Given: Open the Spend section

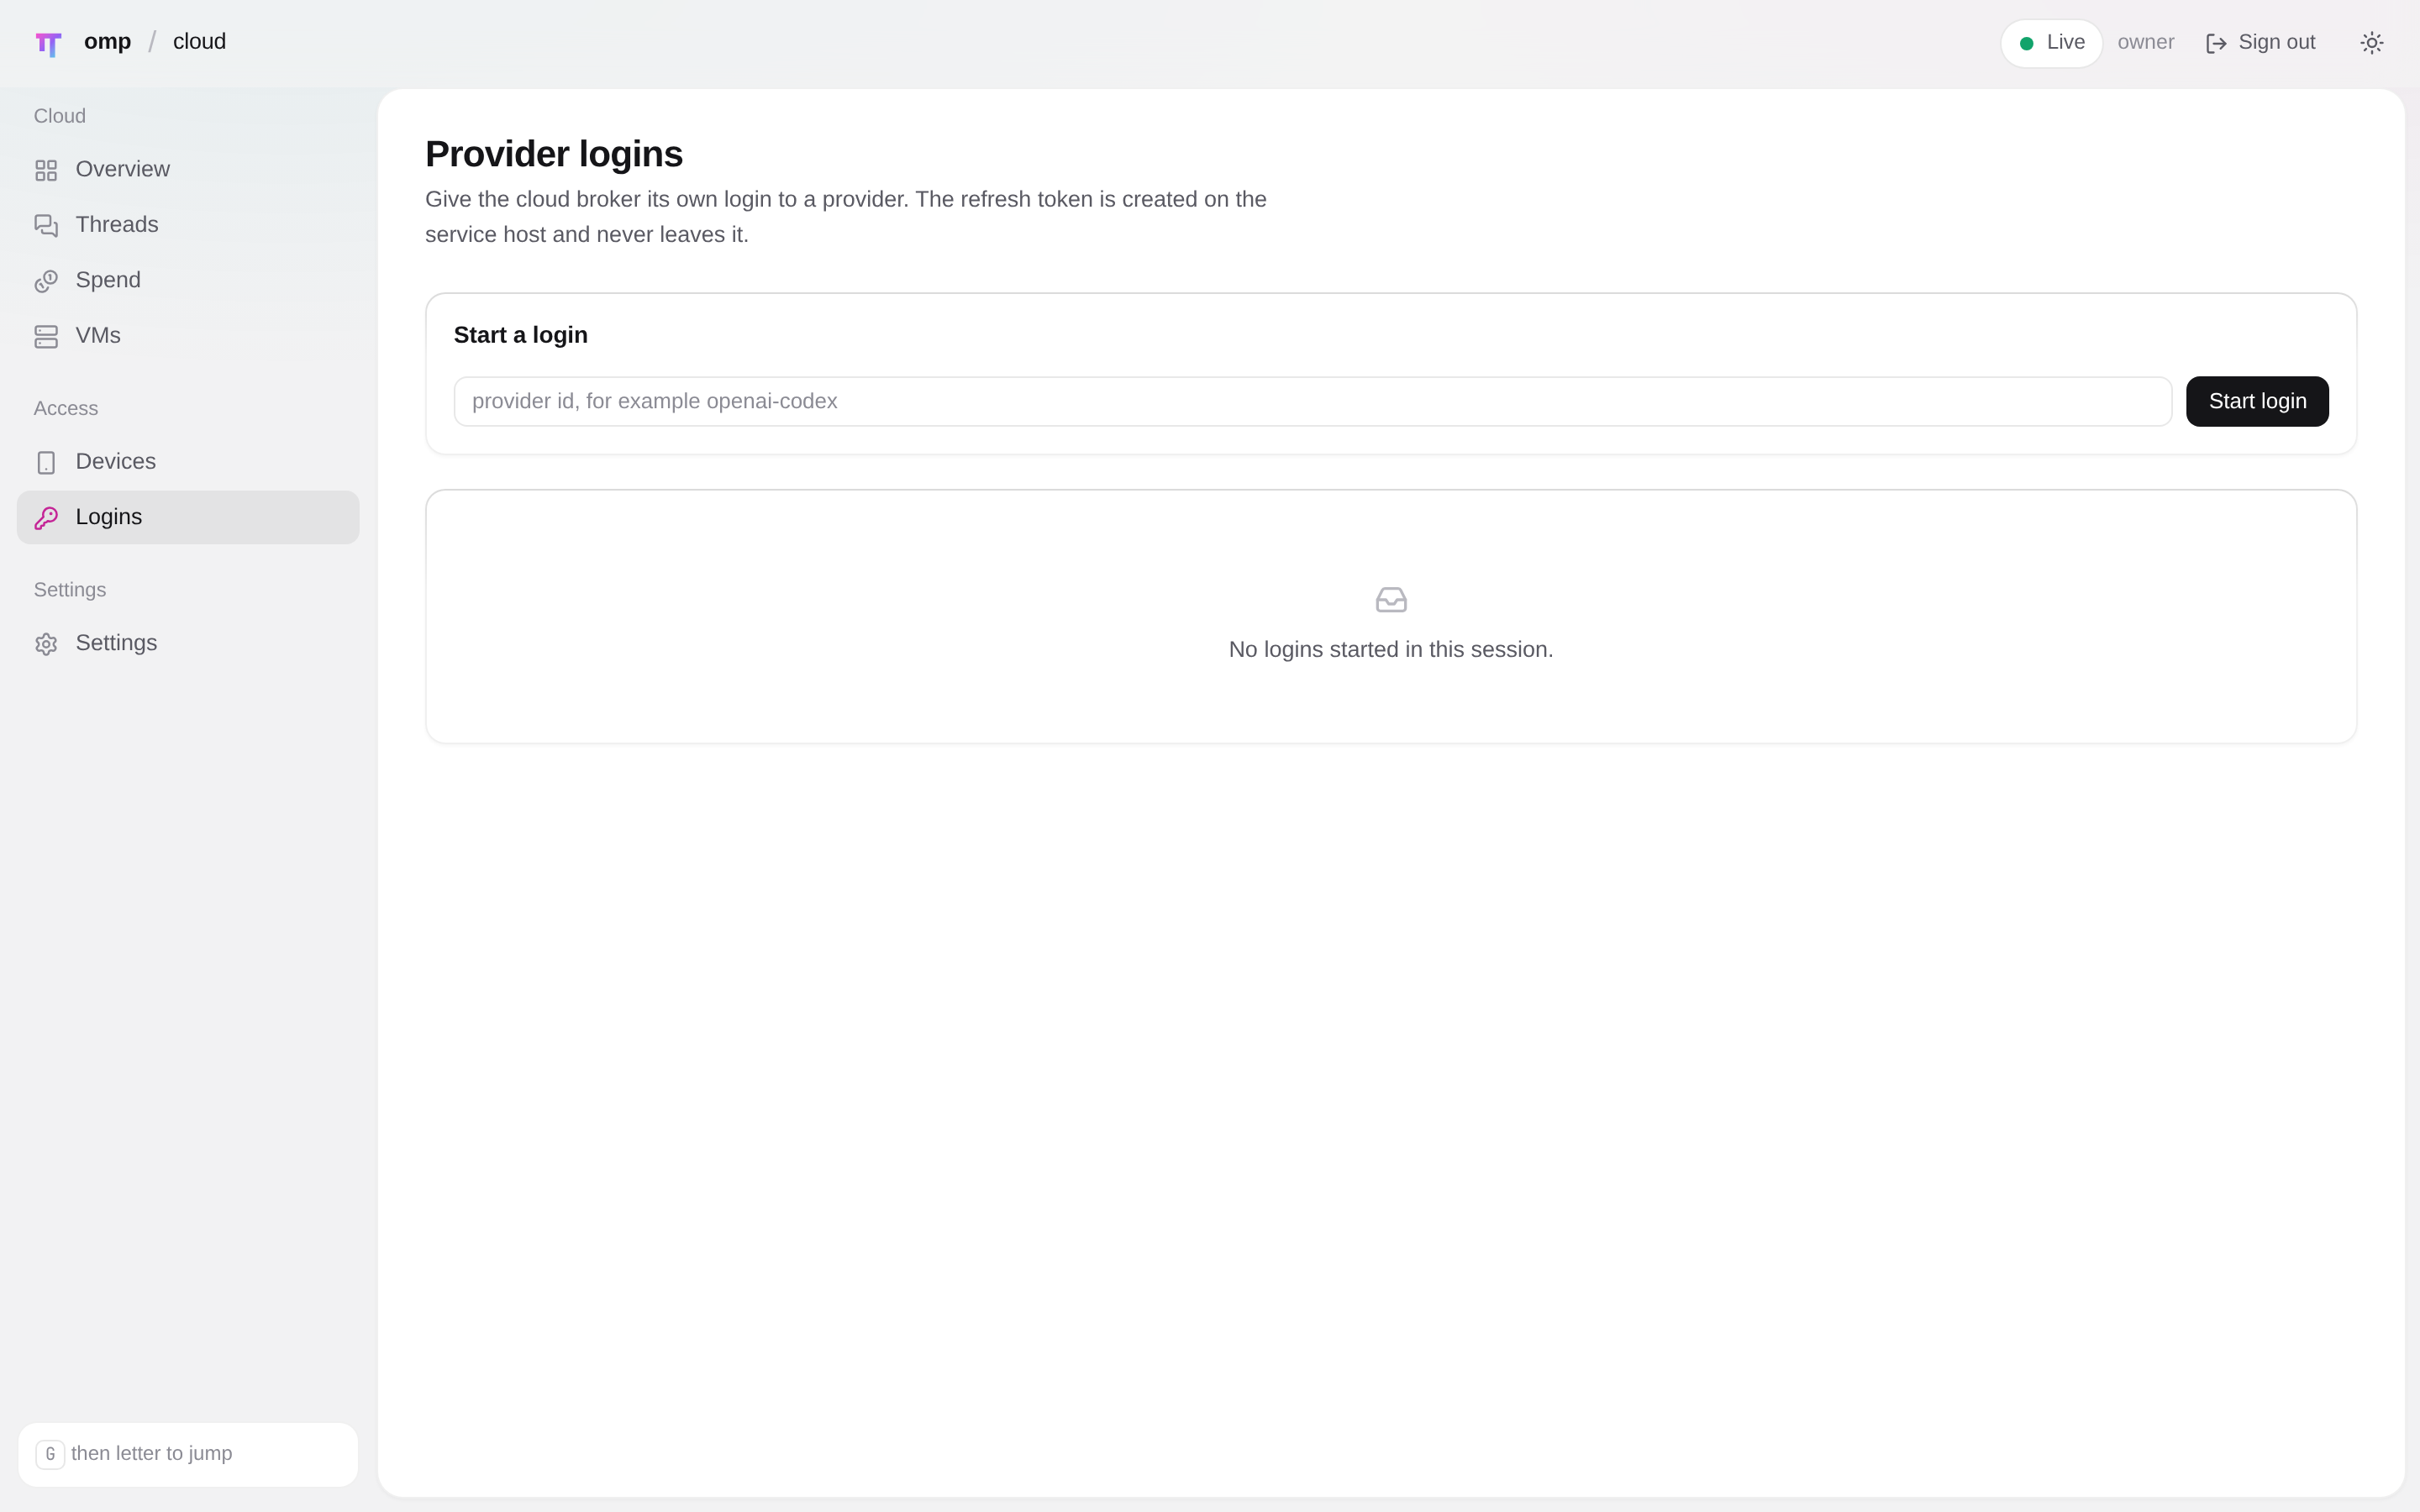Looking at the screenshot, I should pos(188,281).
